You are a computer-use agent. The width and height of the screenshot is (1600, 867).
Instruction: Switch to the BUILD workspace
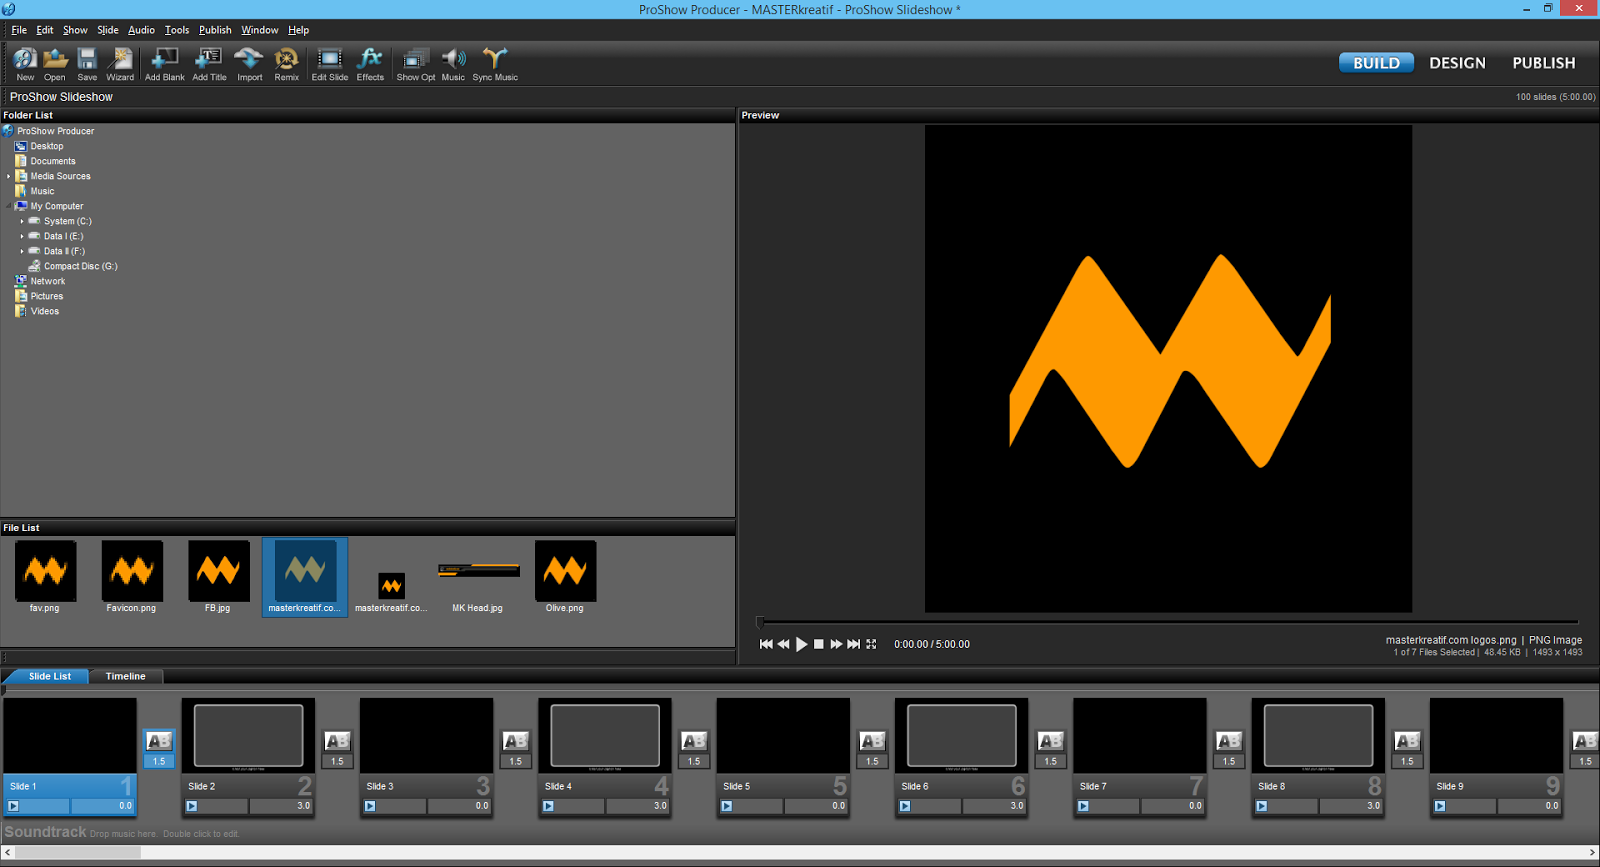pos(1376,63)
